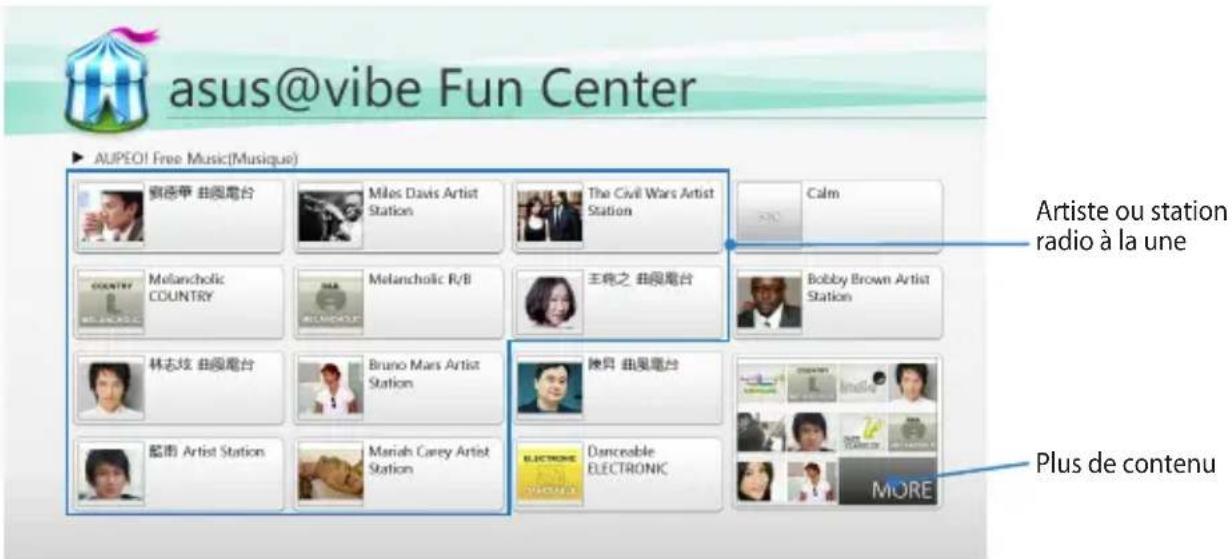Launch the Bobby Brown Artist Station
This screenshot has width=1232, height=559.
click(838, 302)
